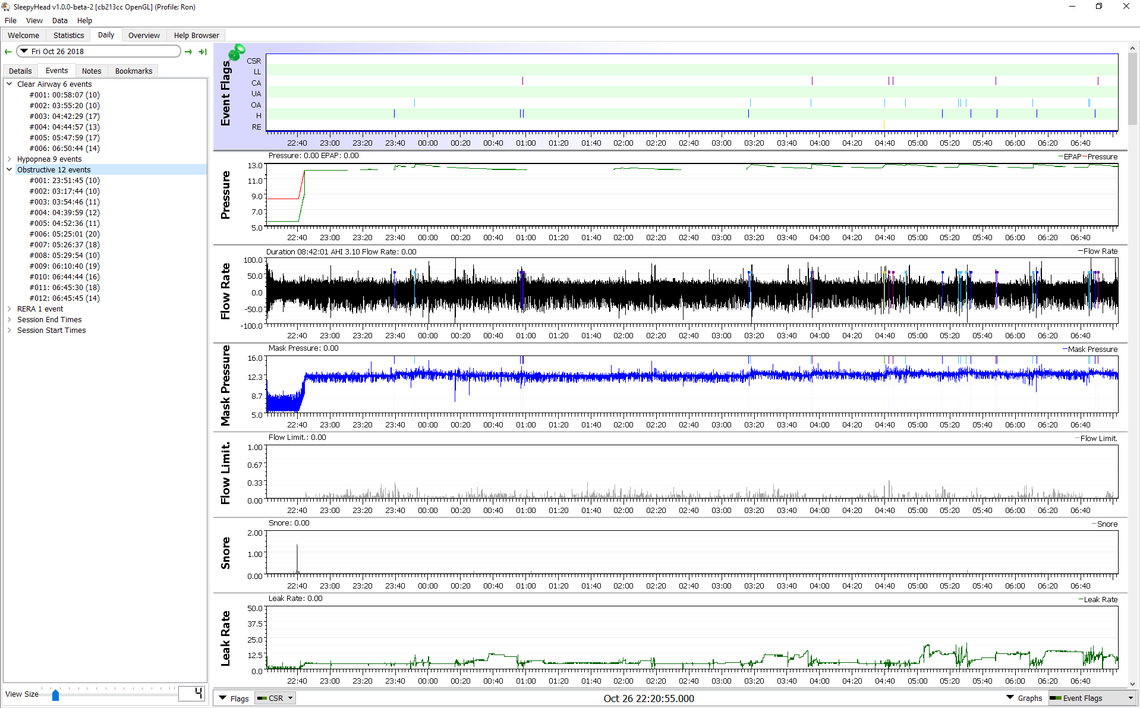
Task: Select Obstructive event #002: 03:17:44 (10)
Action: [65, 191]
